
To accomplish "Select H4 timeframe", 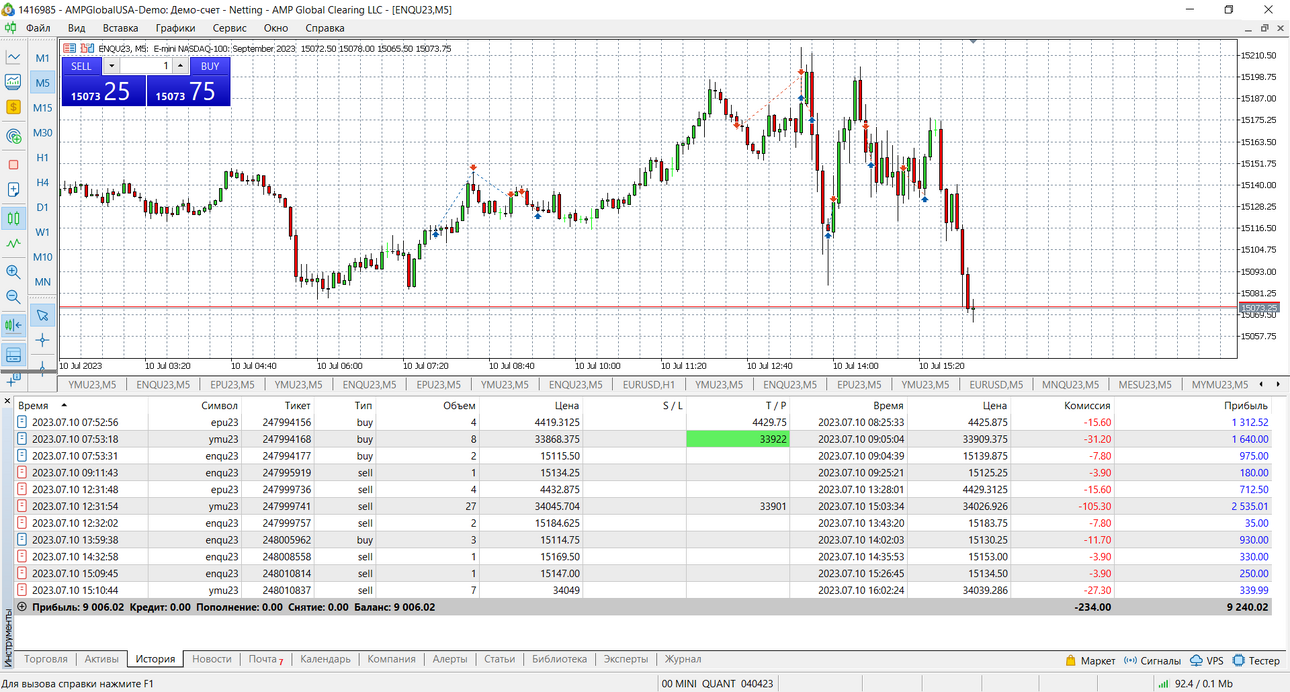I will [x=42, y=183].
